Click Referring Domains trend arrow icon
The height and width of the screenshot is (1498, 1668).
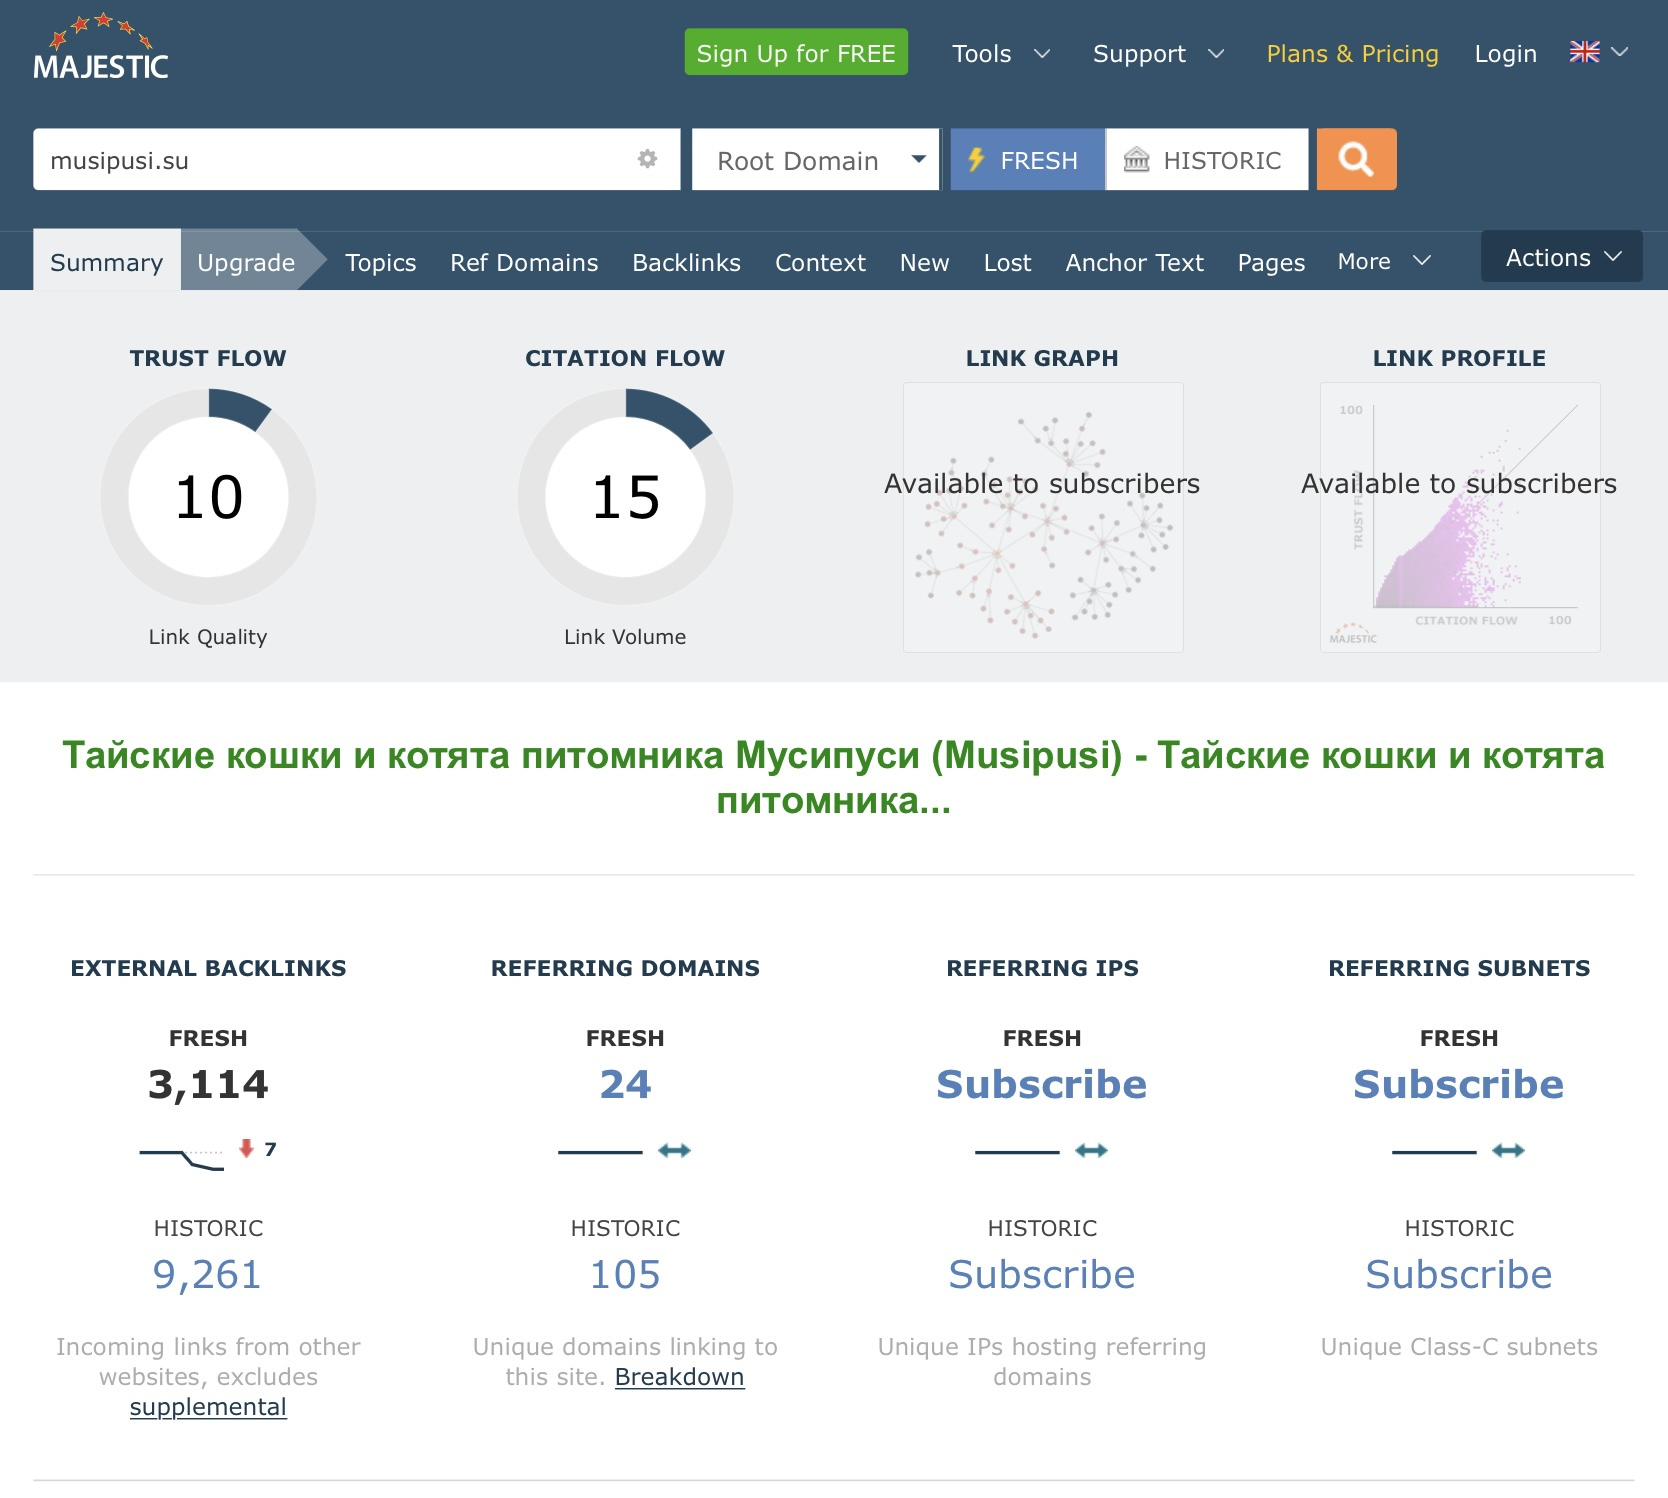coord(675,1151)
